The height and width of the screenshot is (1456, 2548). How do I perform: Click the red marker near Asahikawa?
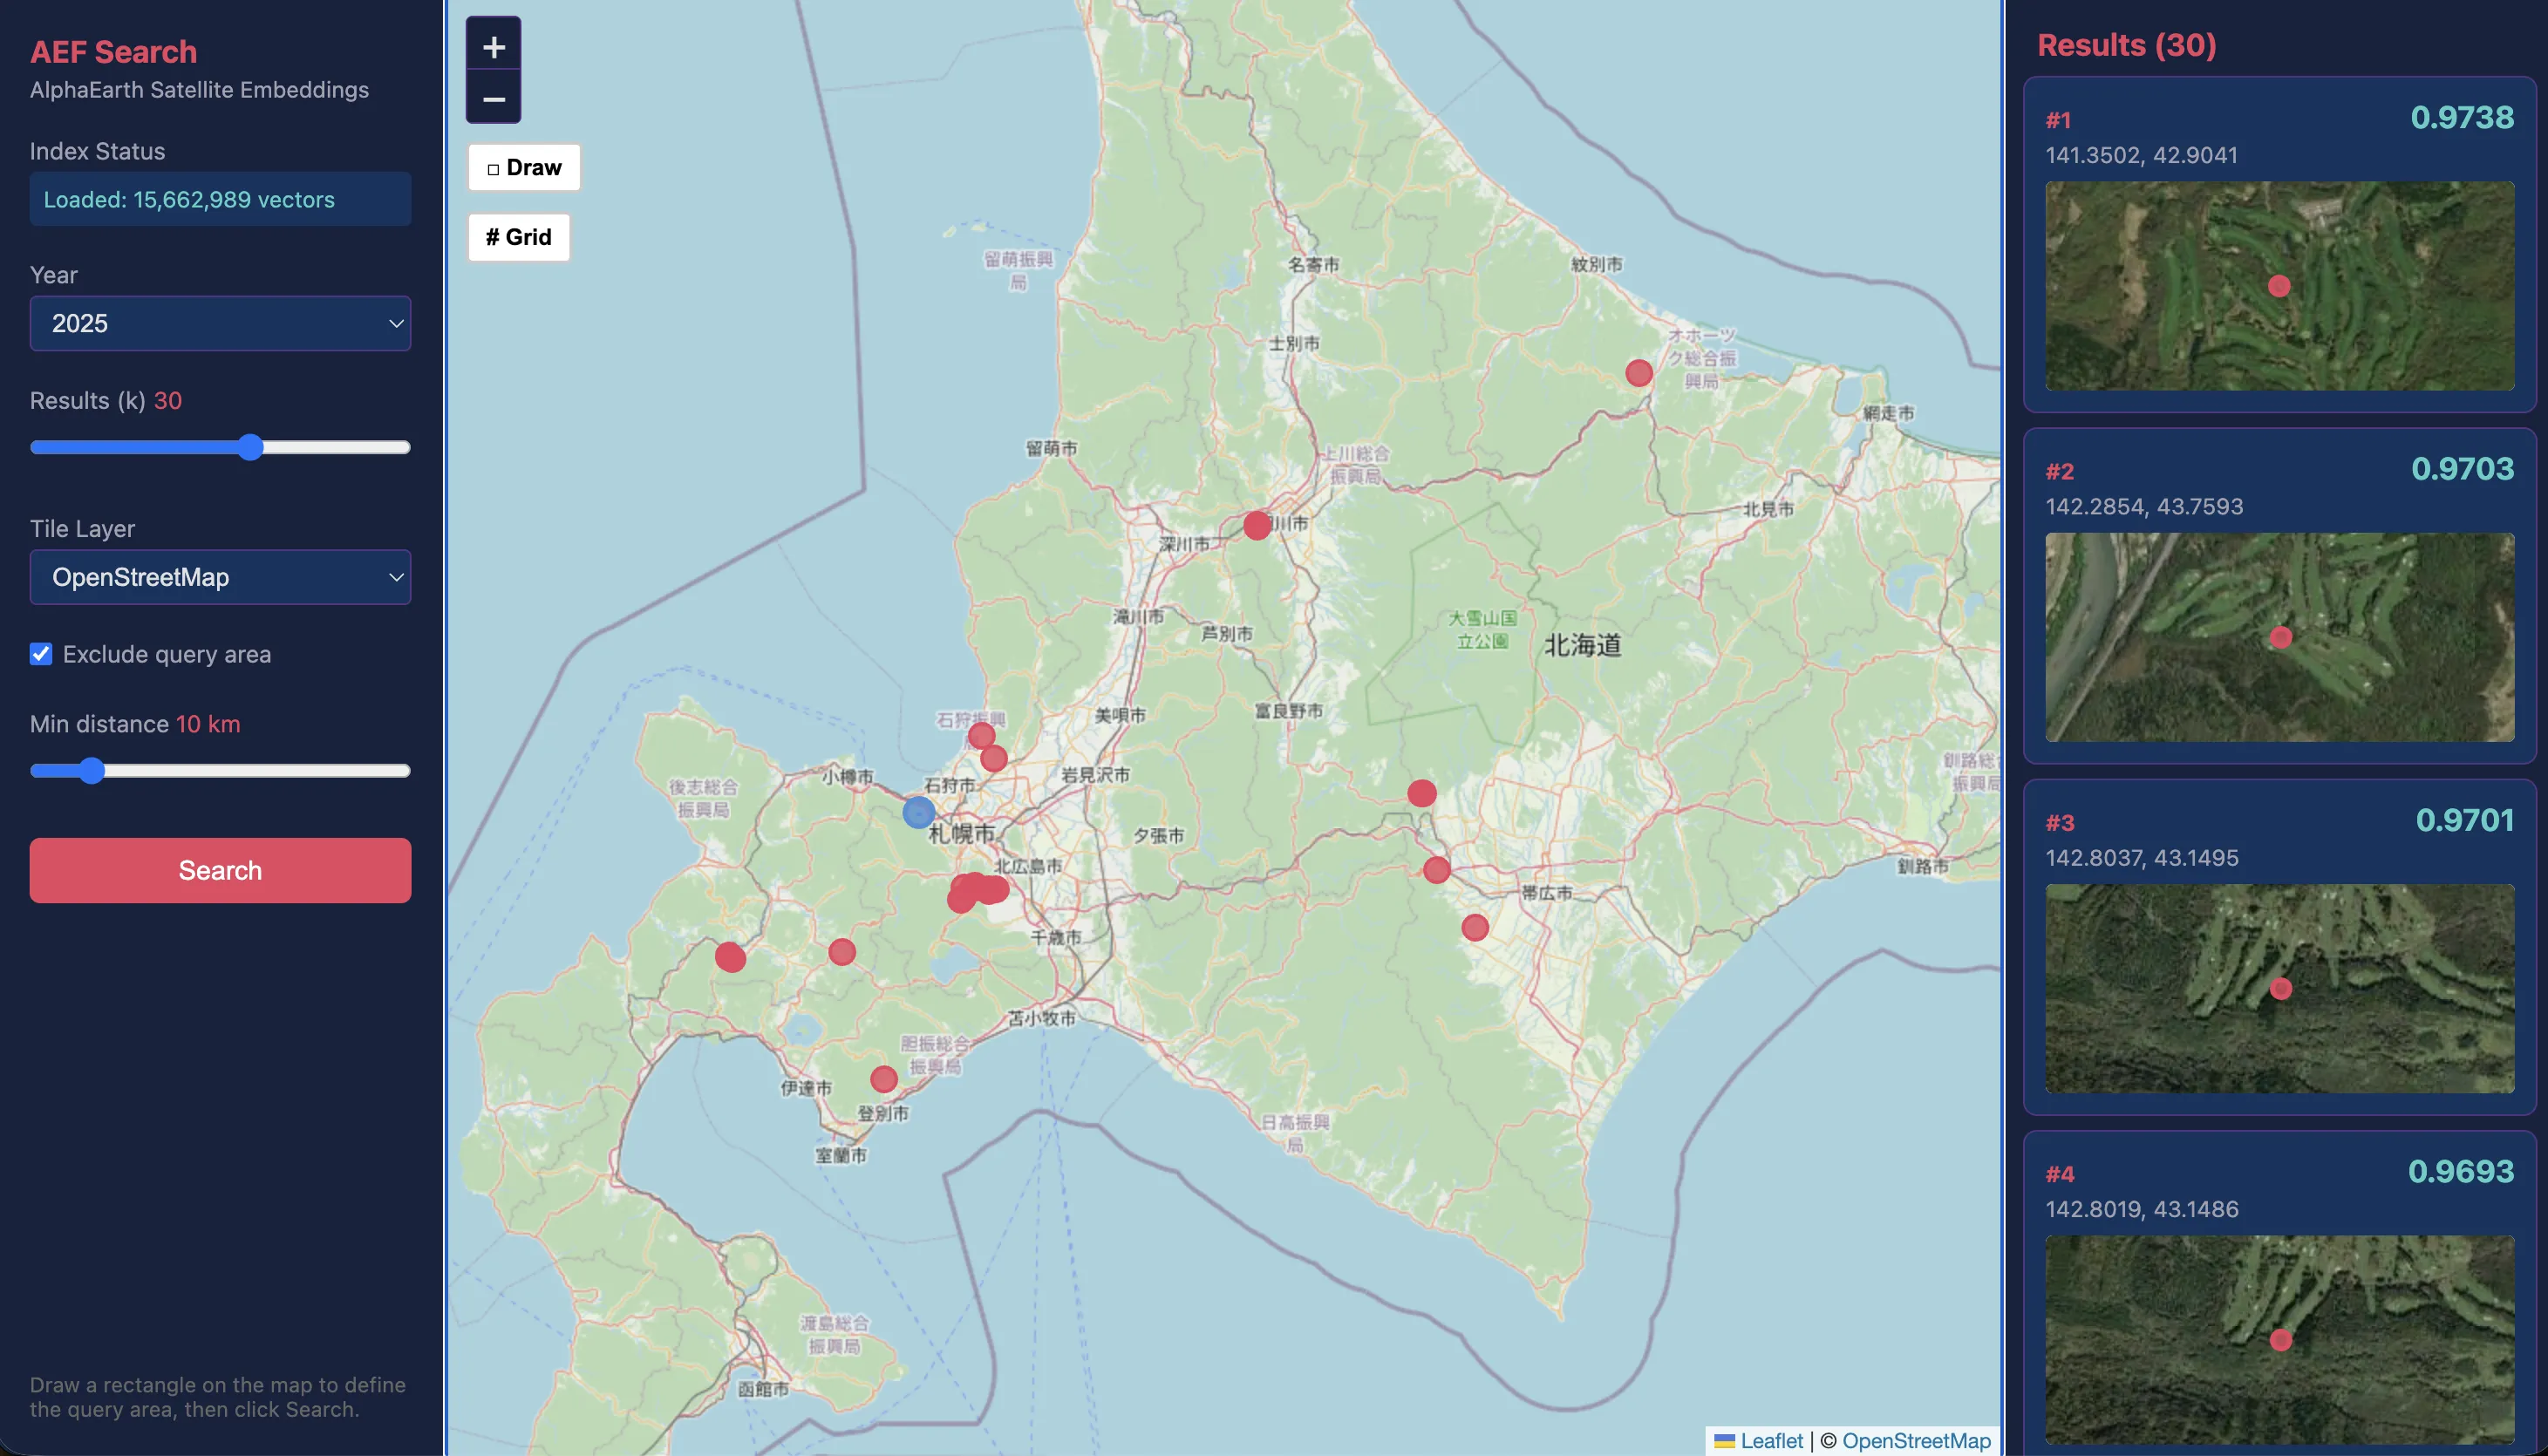pyautogui.click(x=1256, y=525)
